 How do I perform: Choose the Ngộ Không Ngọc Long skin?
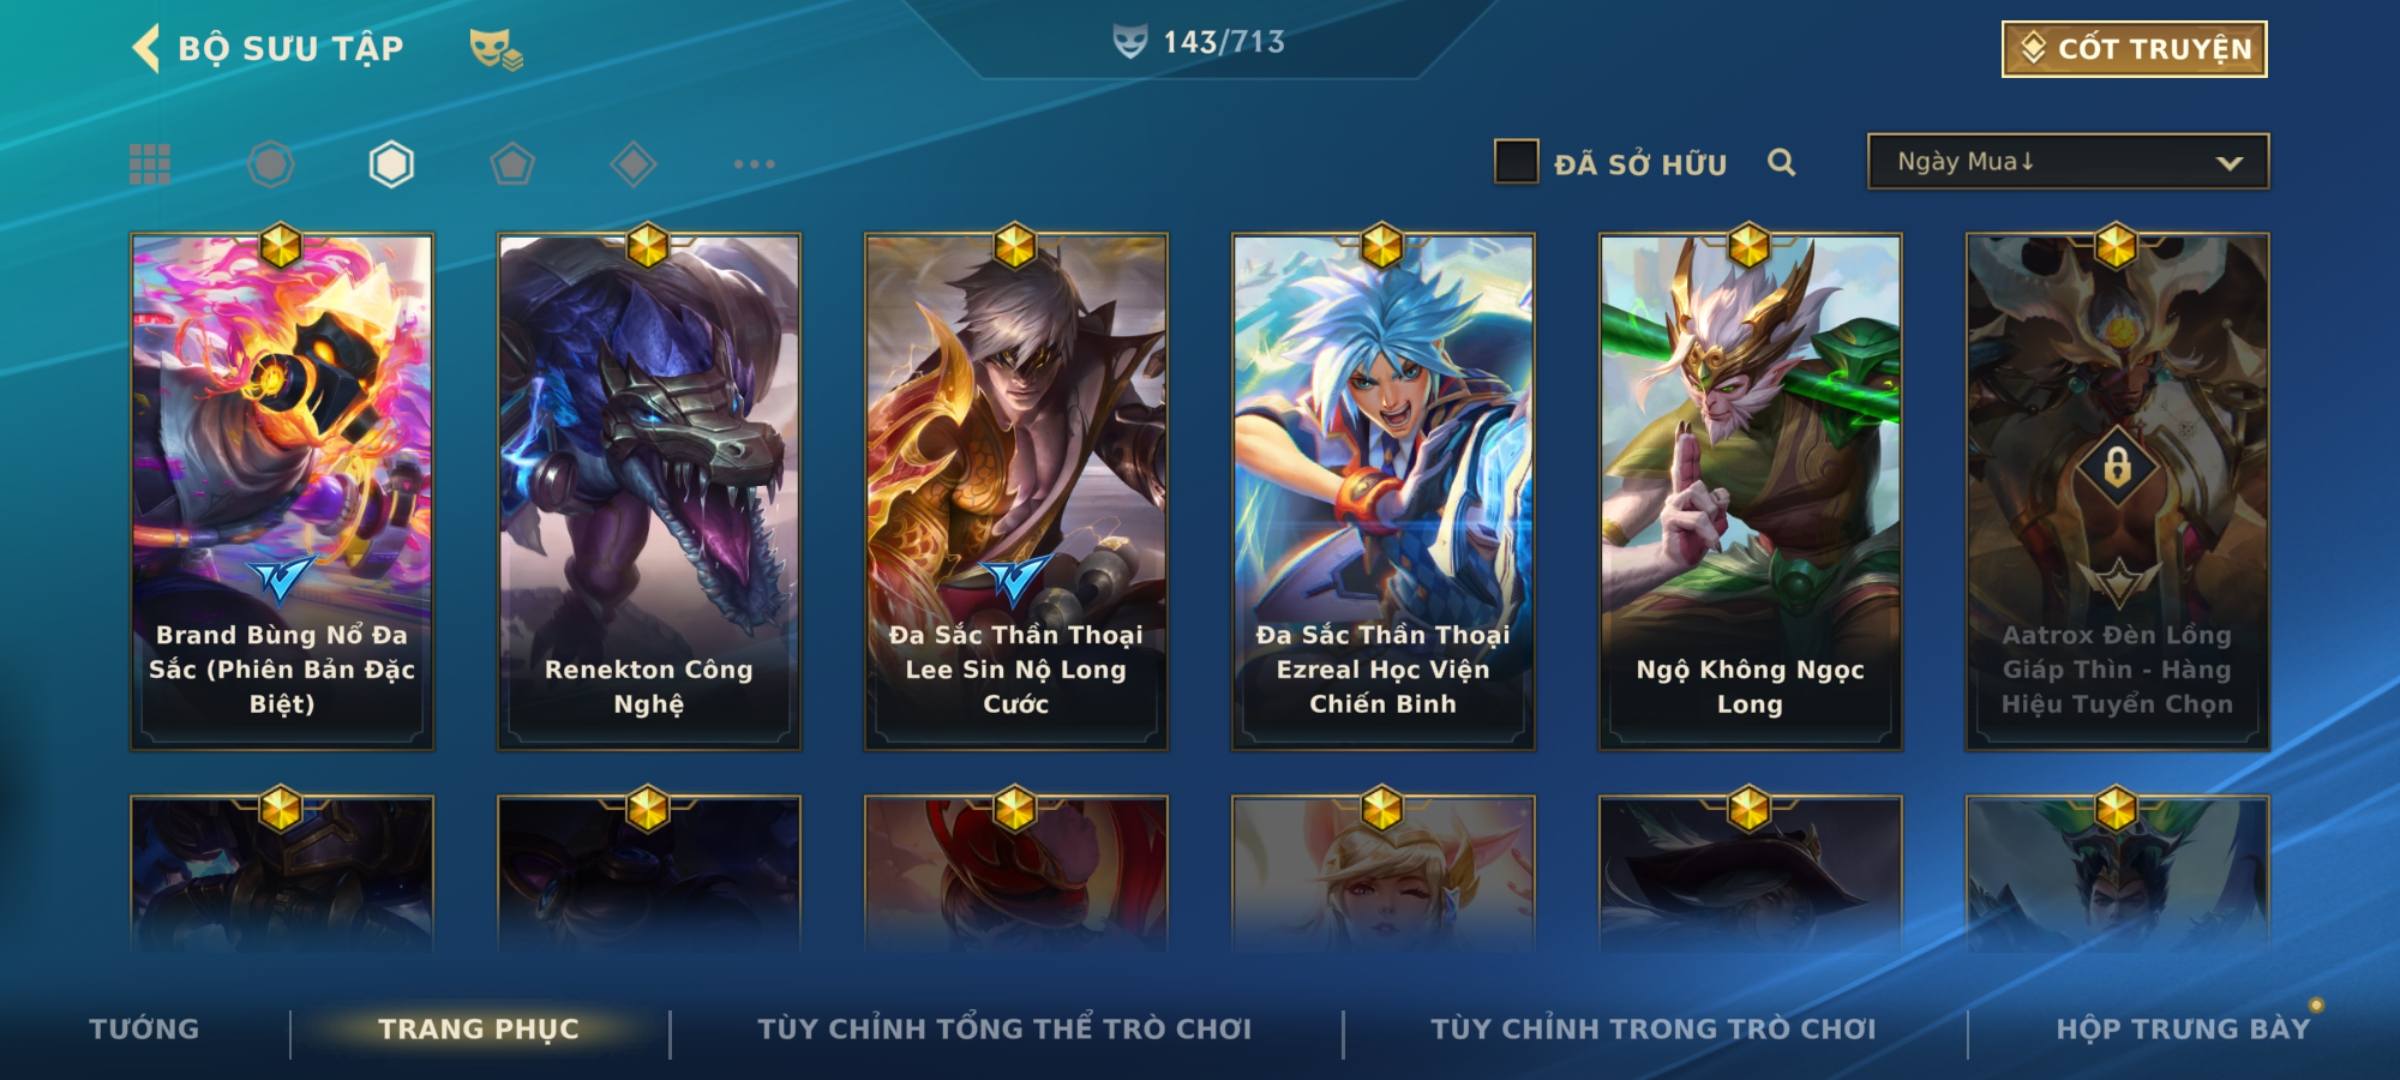pos(1750,491)
